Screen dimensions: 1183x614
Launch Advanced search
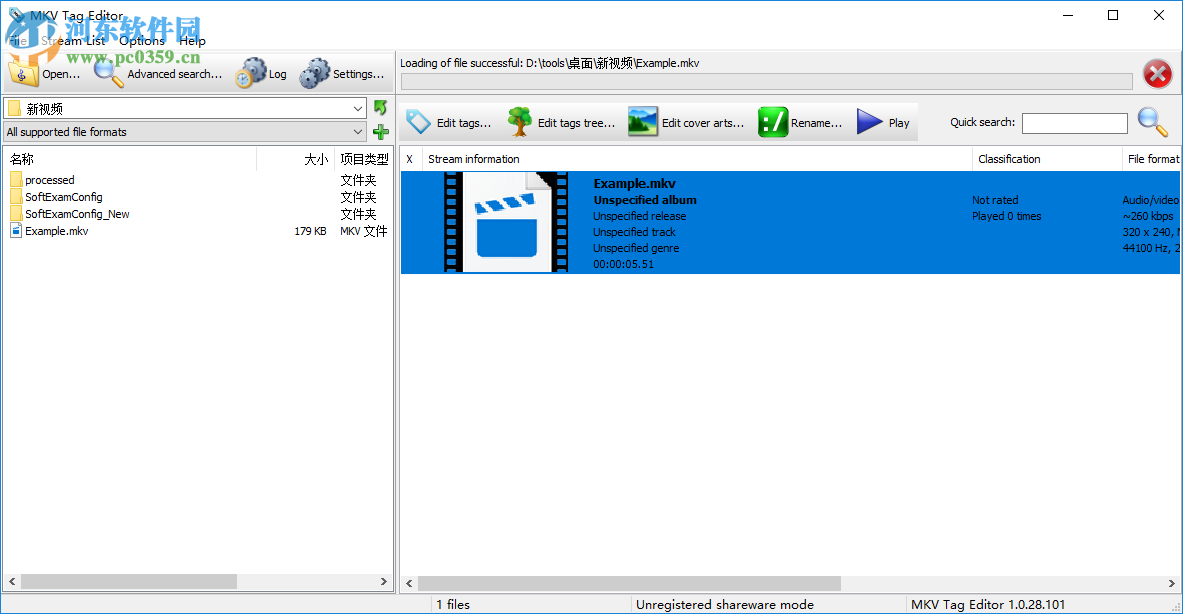click(x=160, y=72)
